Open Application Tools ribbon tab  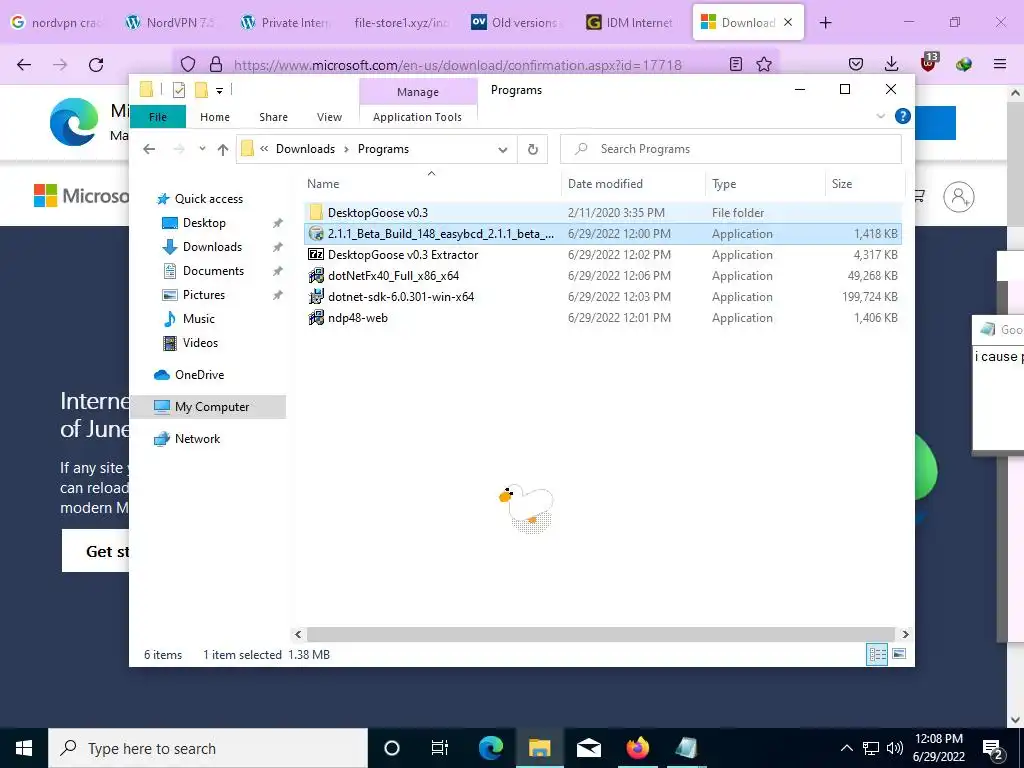click(417, 117)
